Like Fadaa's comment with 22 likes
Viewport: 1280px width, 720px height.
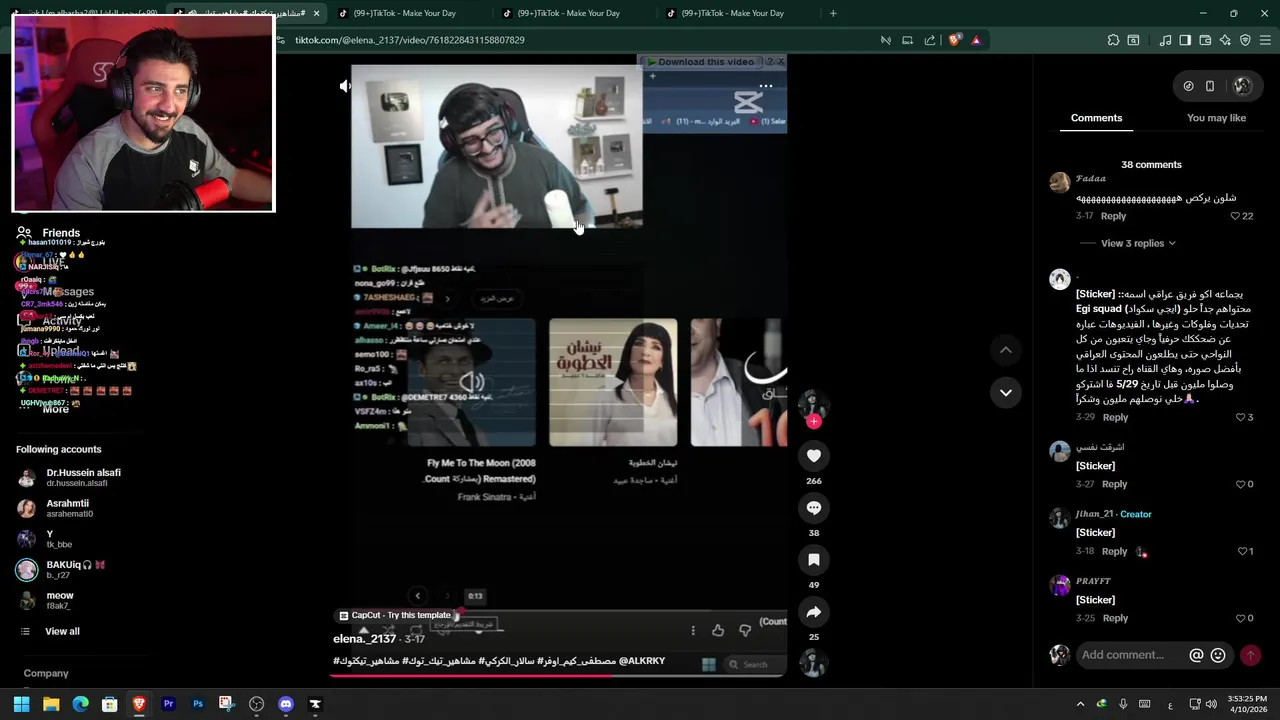[1235, 216]
